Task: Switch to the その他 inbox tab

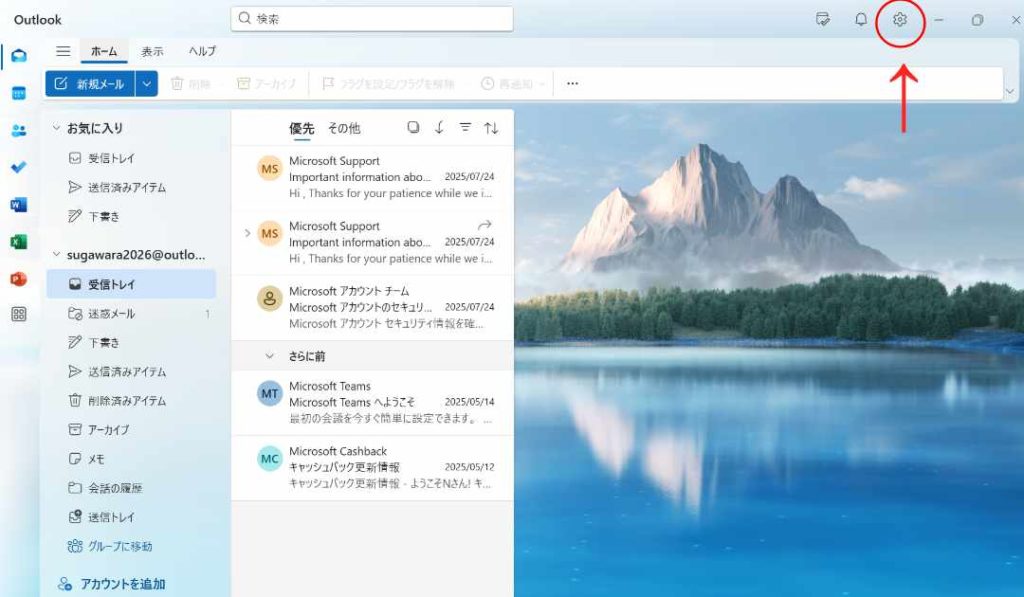Action: (344, 128)
